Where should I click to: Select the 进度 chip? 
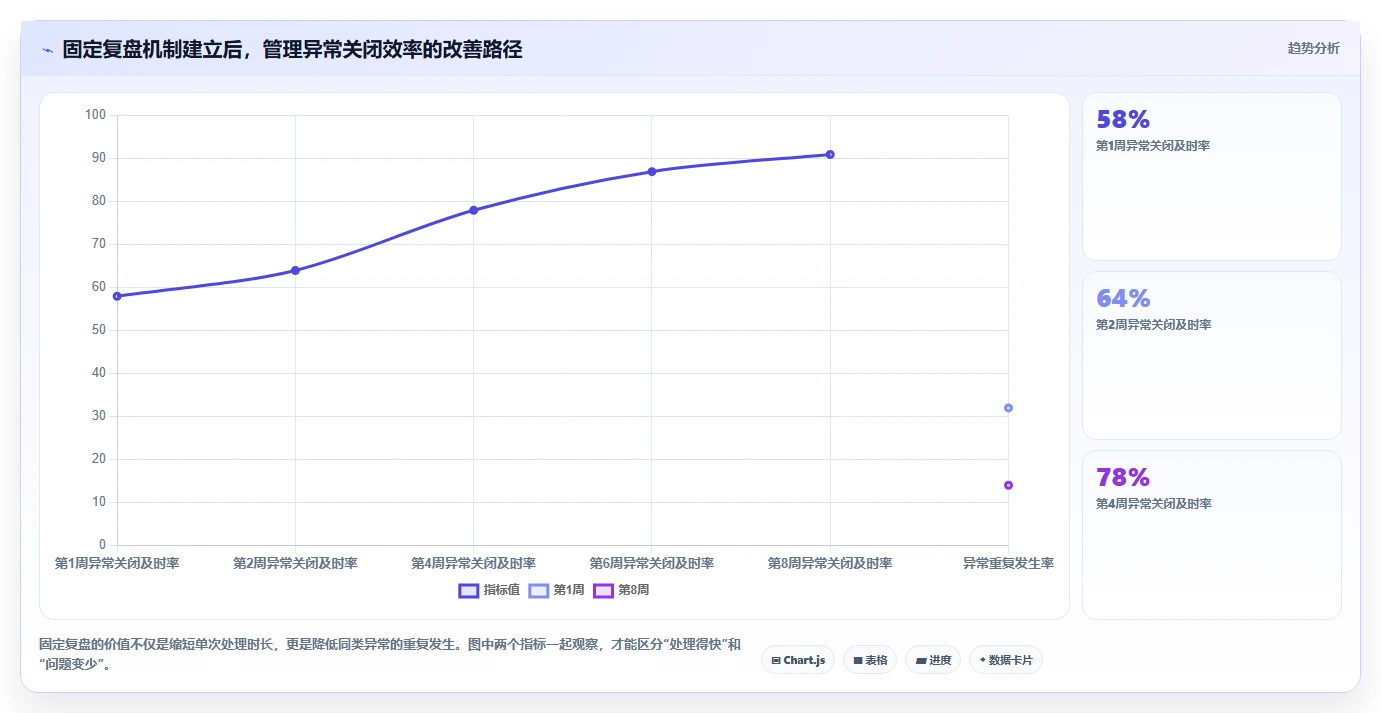tap(933, 660)
